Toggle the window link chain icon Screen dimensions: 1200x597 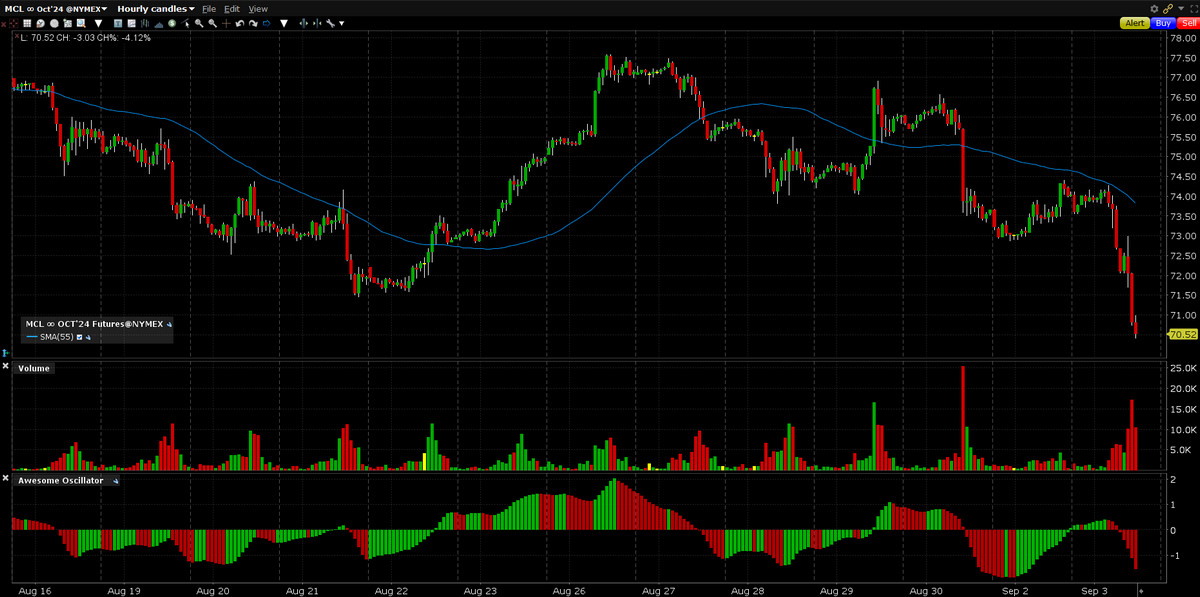coord(1168,8)
